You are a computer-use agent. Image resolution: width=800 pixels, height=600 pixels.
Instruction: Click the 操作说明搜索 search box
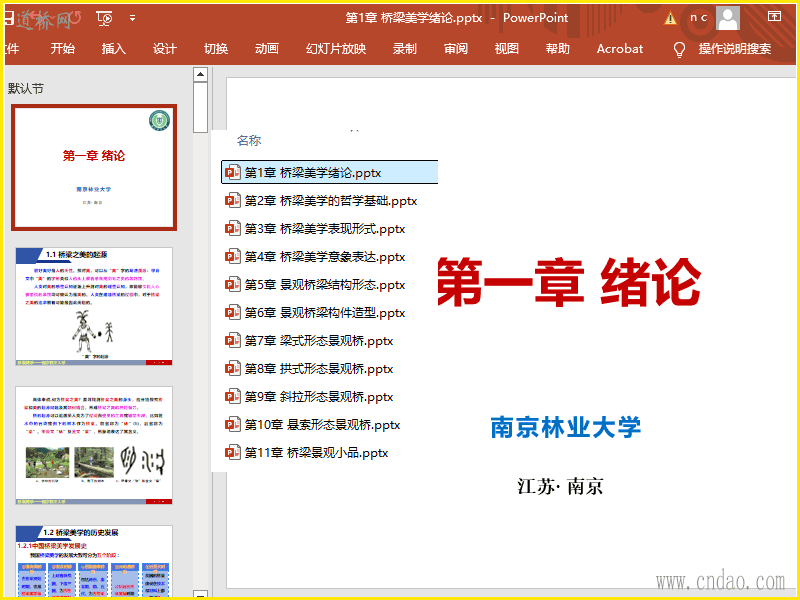pos(735,49)
